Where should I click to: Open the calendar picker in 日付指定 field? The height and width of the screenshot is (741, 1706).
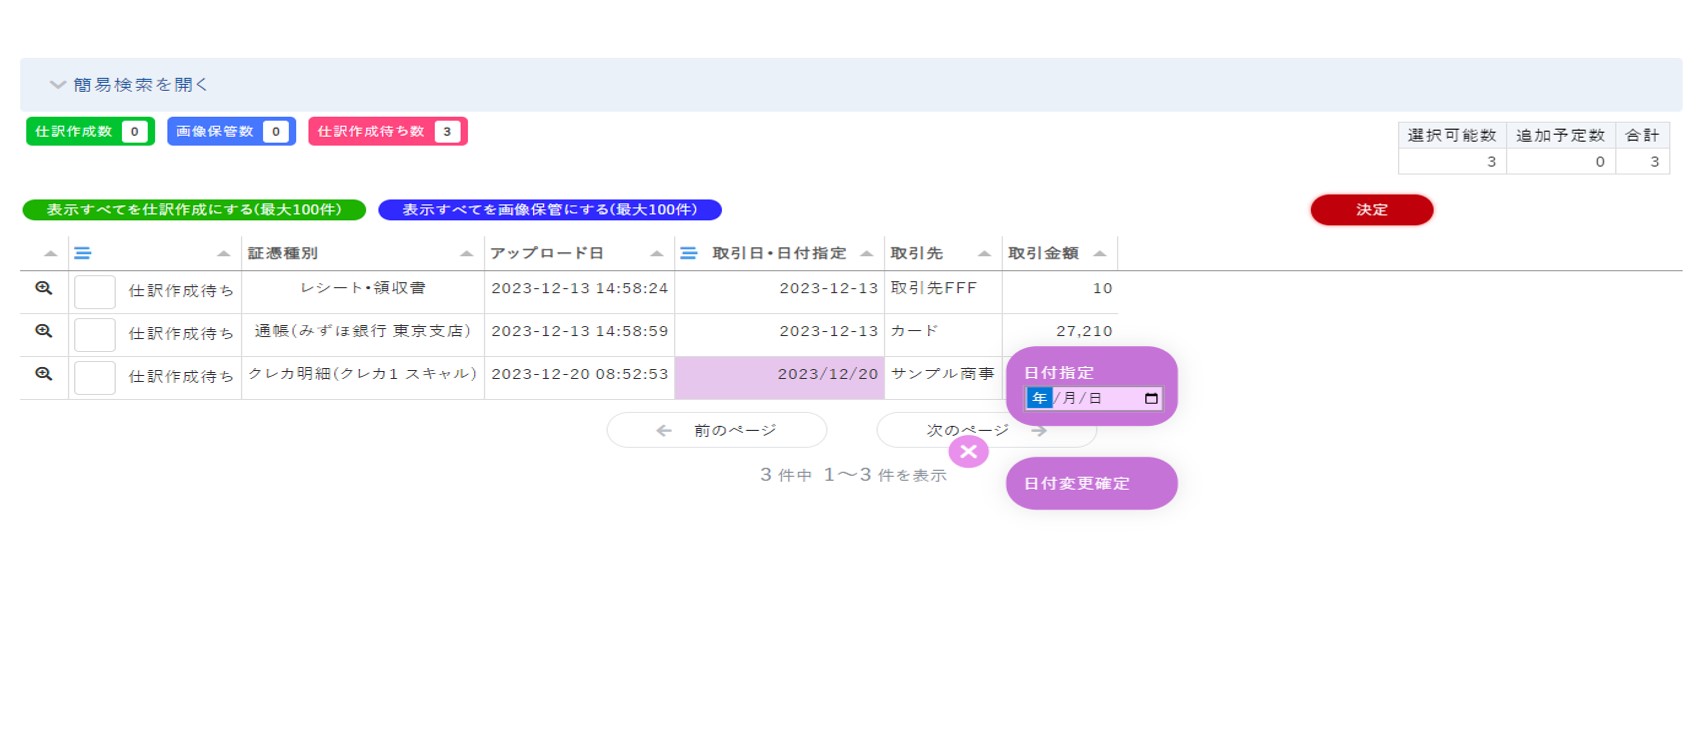coord(1151,398)
